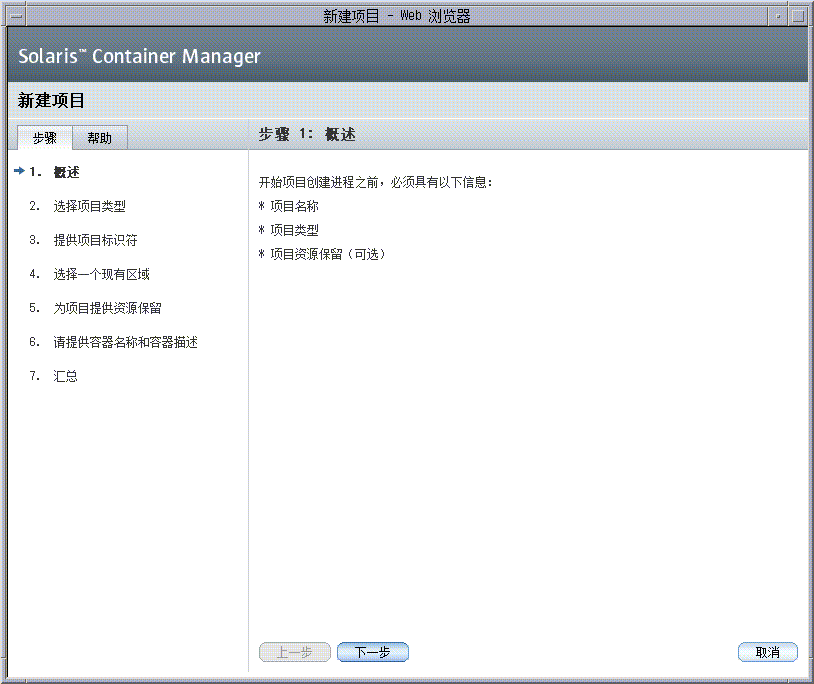Click the text 项目类型 bullet
This screenshot has width=814, height=684.
tap(294, 230)
